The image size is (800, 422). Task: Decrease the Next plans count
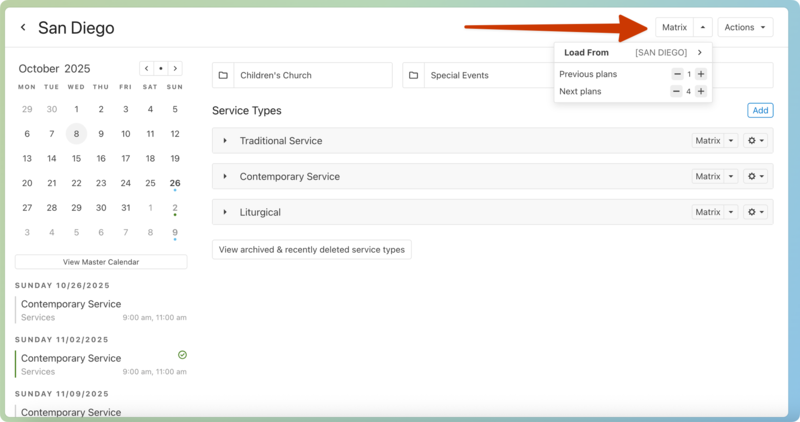[x=676, y=91]
